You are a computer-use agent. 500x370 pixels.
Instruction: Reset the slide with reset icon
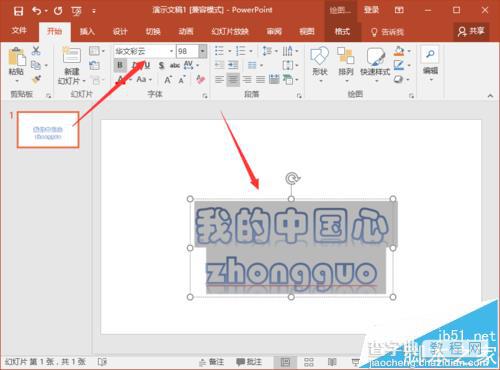click(95, 65)
